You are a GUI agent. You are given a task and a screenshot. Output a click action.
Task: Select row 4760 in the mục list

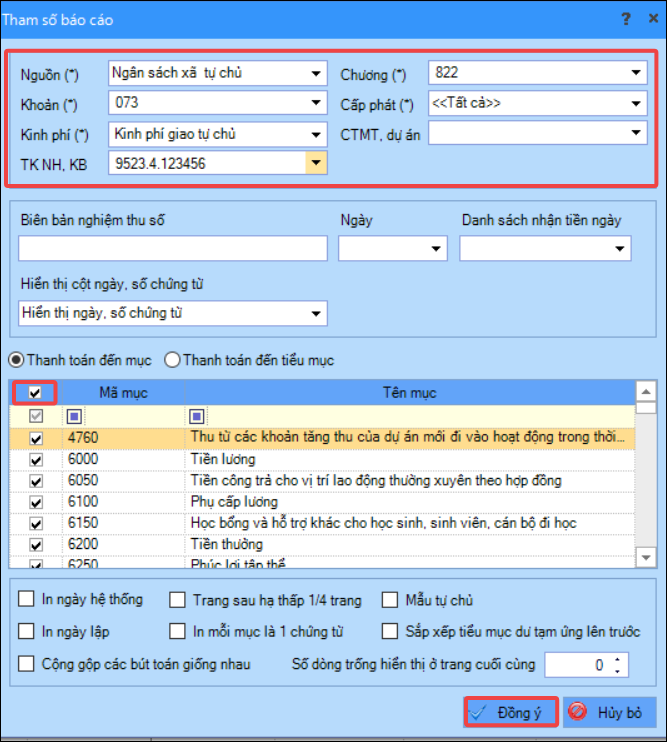[322, 438]
